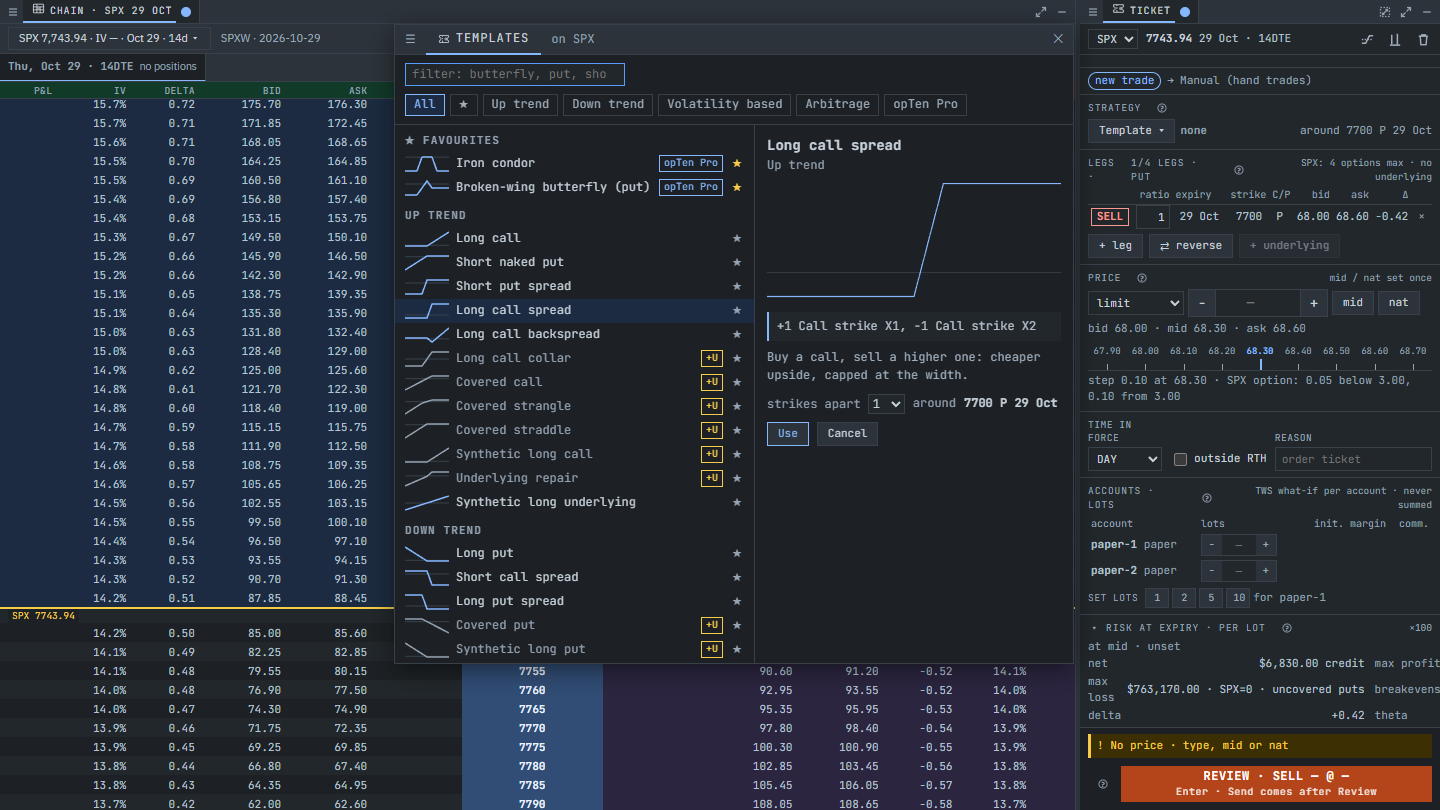Image resolution: width=1440 pixels, height=810 pixels.
Task: Open the Ticket panel hamburger menu
Action: [1091, 11]
